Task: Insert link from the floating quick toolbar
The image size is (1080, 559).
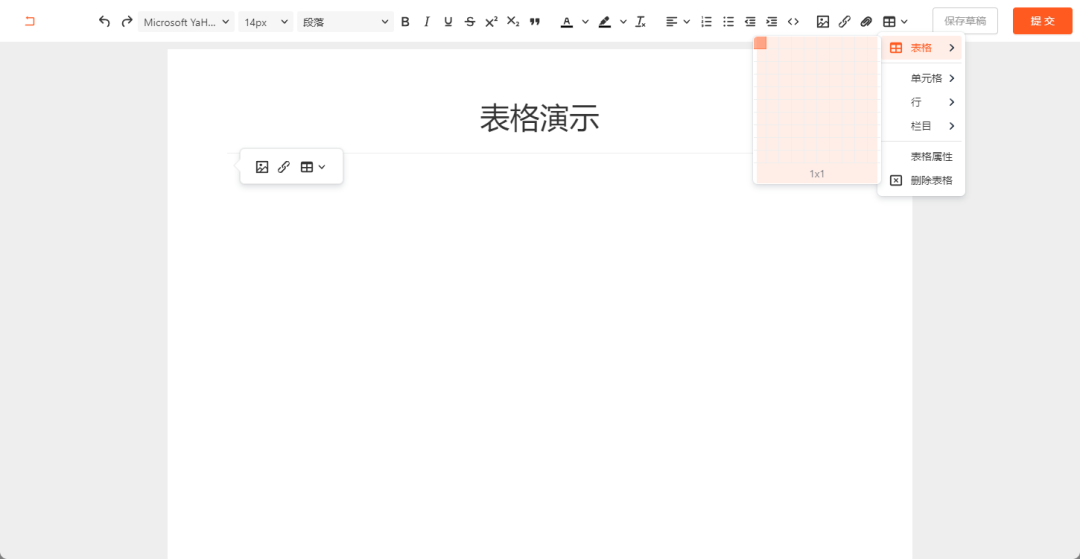Action: click(x=284, y=167)
